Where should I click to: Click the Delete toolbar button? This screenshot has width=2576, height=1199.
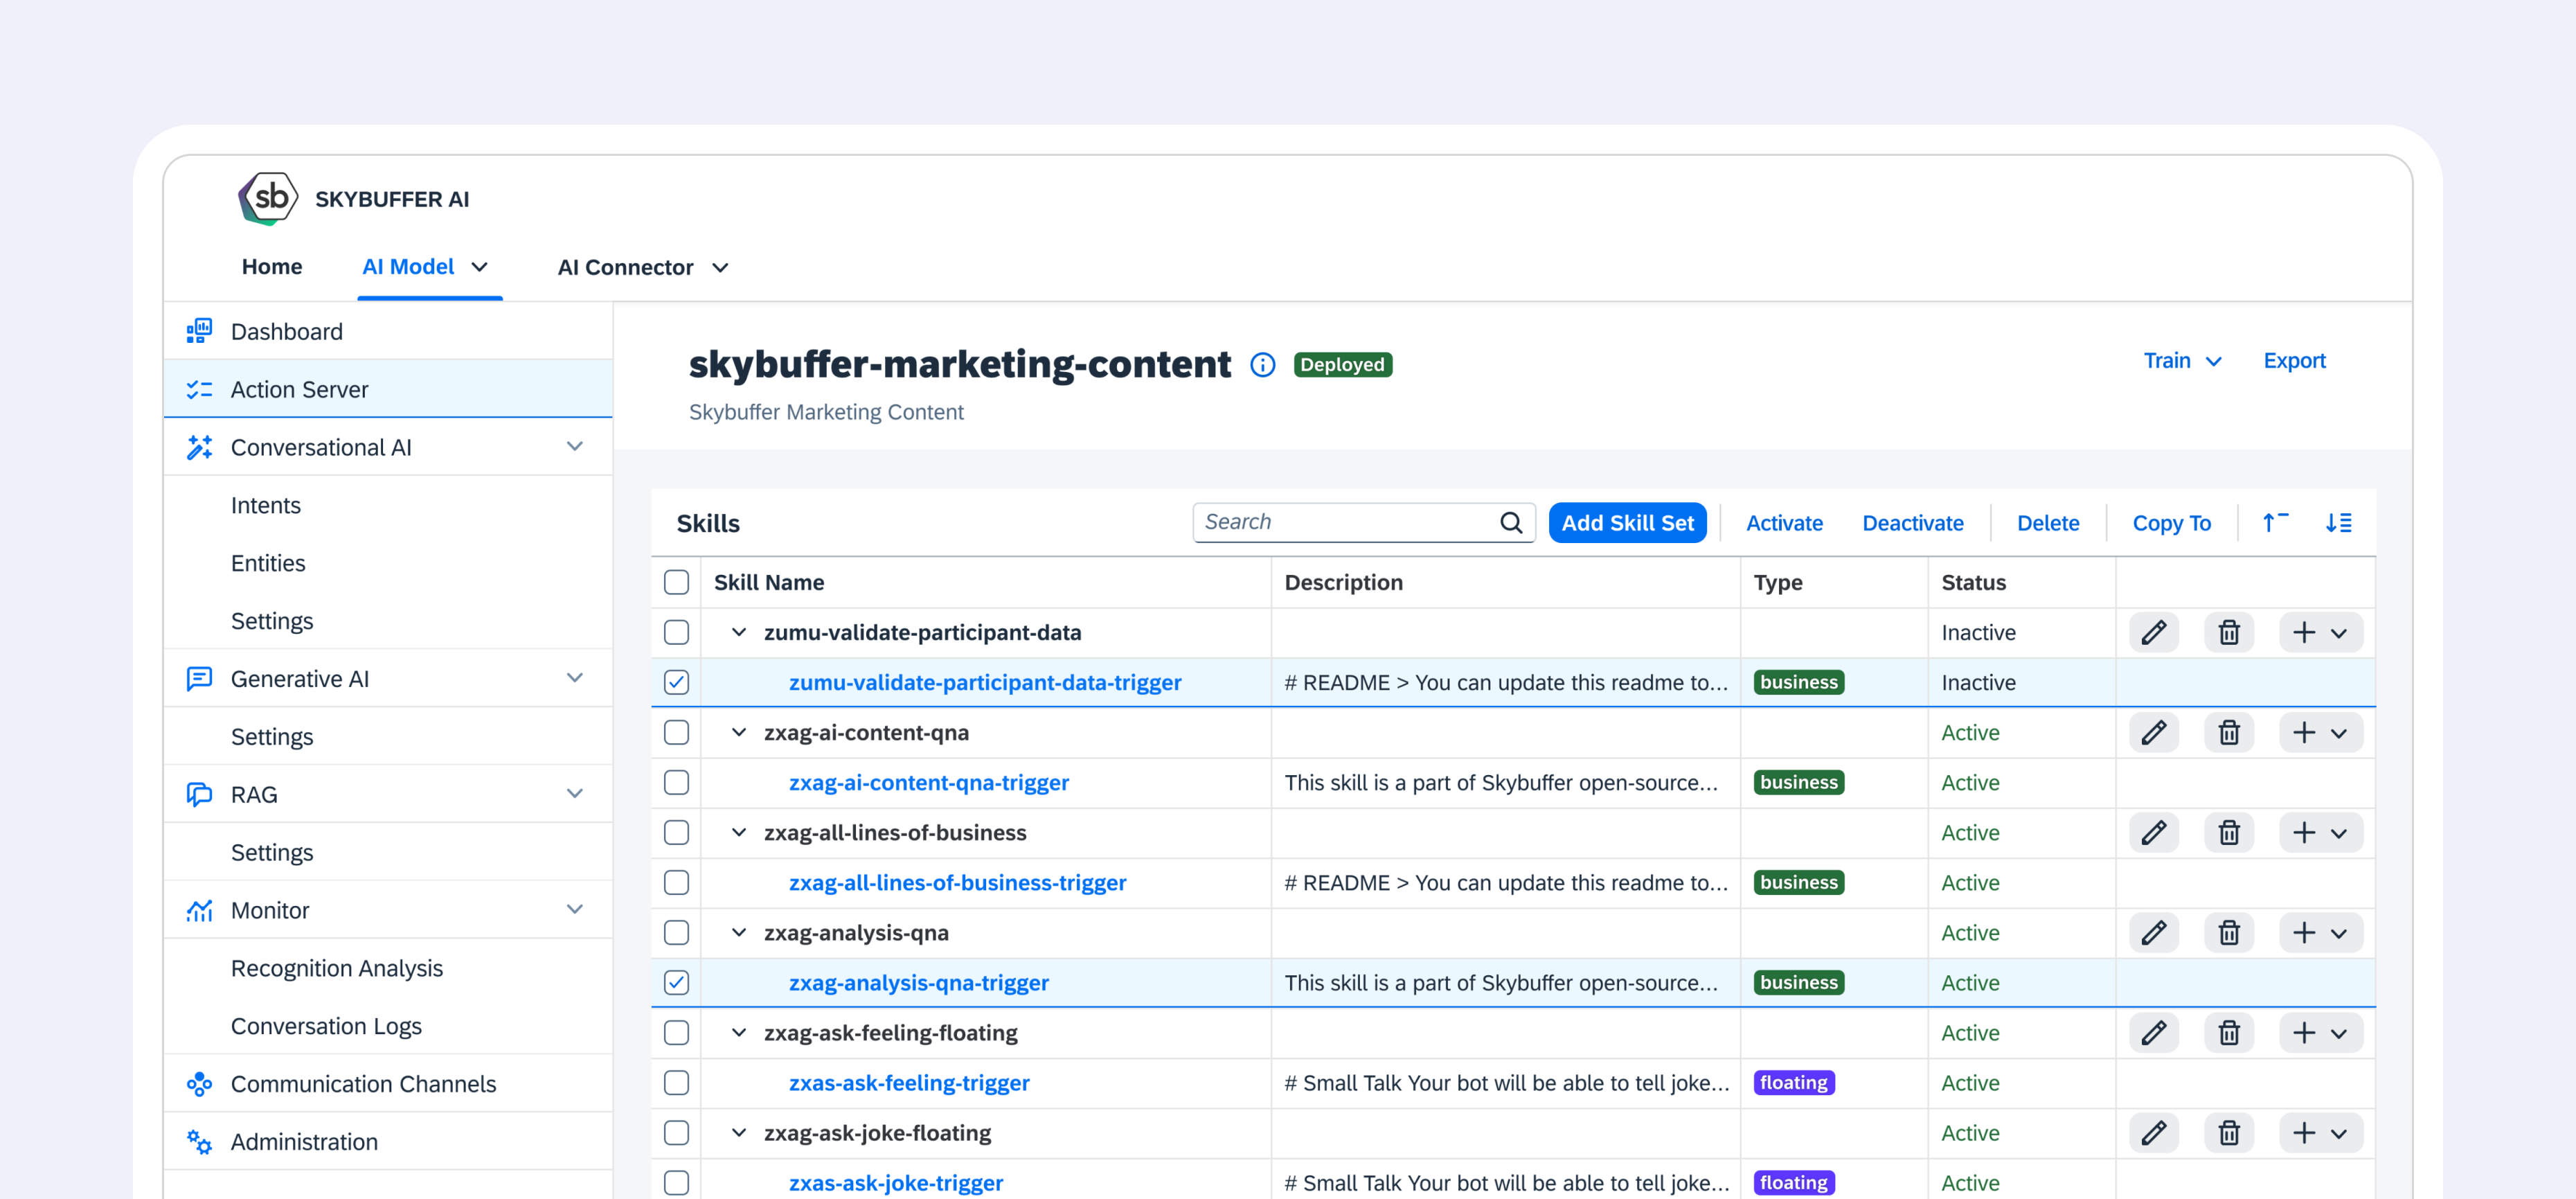coord(2047,522)
